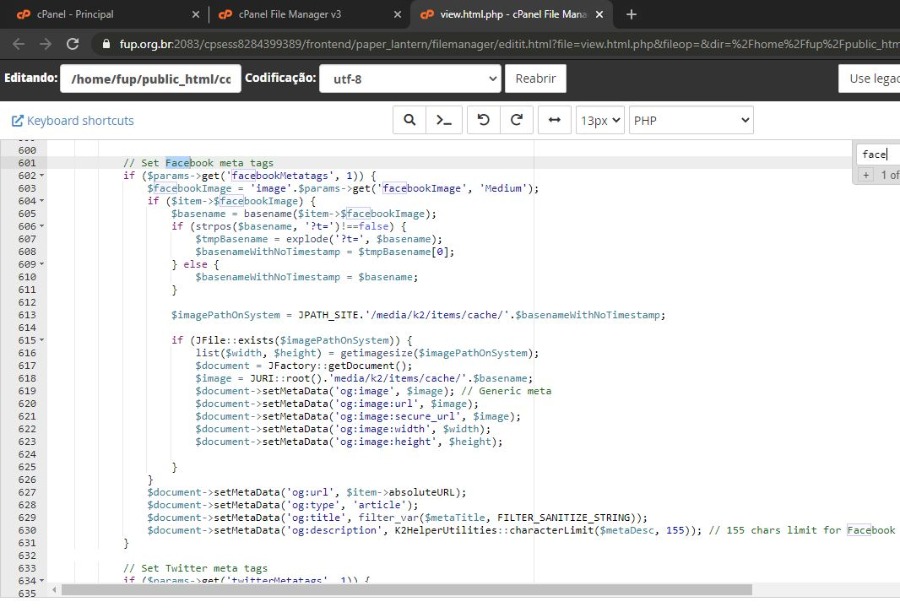Viewport: 900px width, 614px height.
Task: Click the 'og:image:width' setMetaData line
Action: (343, 429)
